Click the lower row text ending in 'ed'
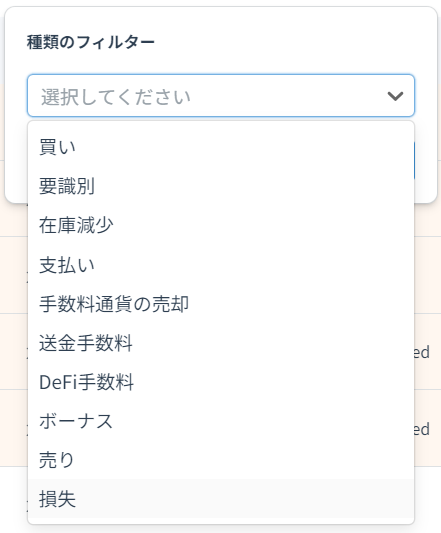 coord(422,429)
